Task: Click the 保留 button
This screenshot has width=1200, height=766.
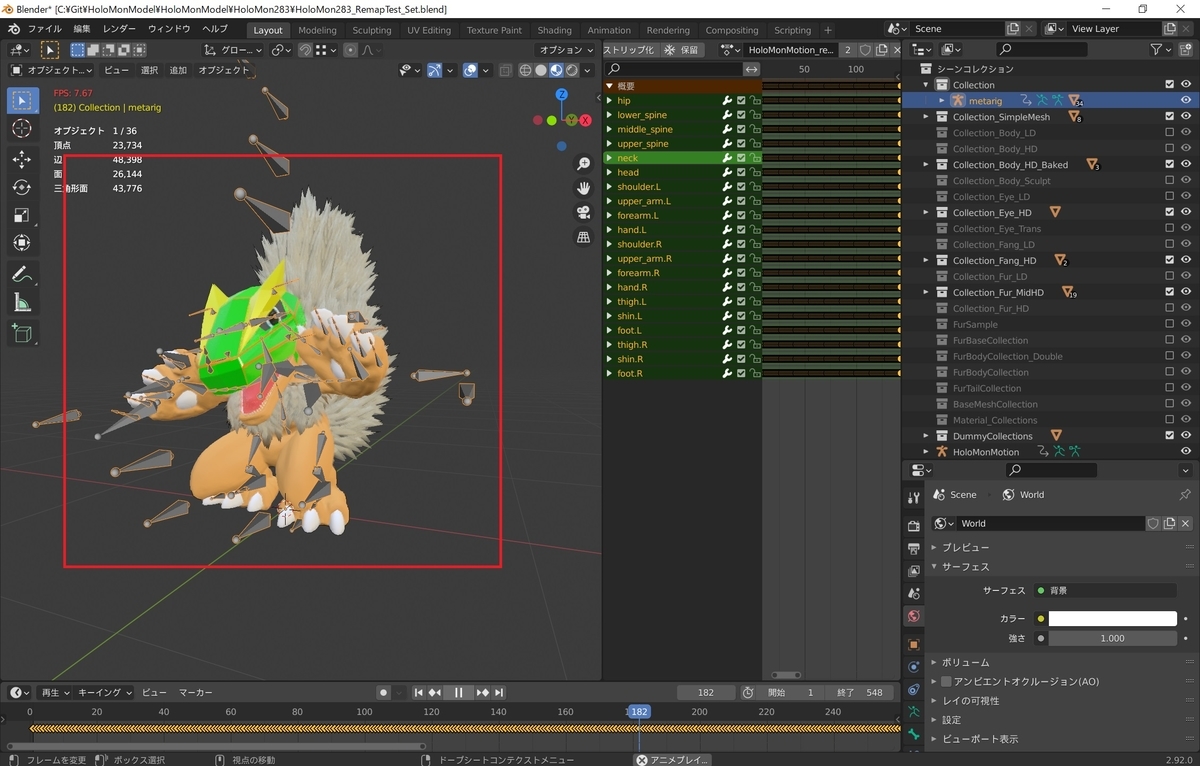Action: point(682,50)
